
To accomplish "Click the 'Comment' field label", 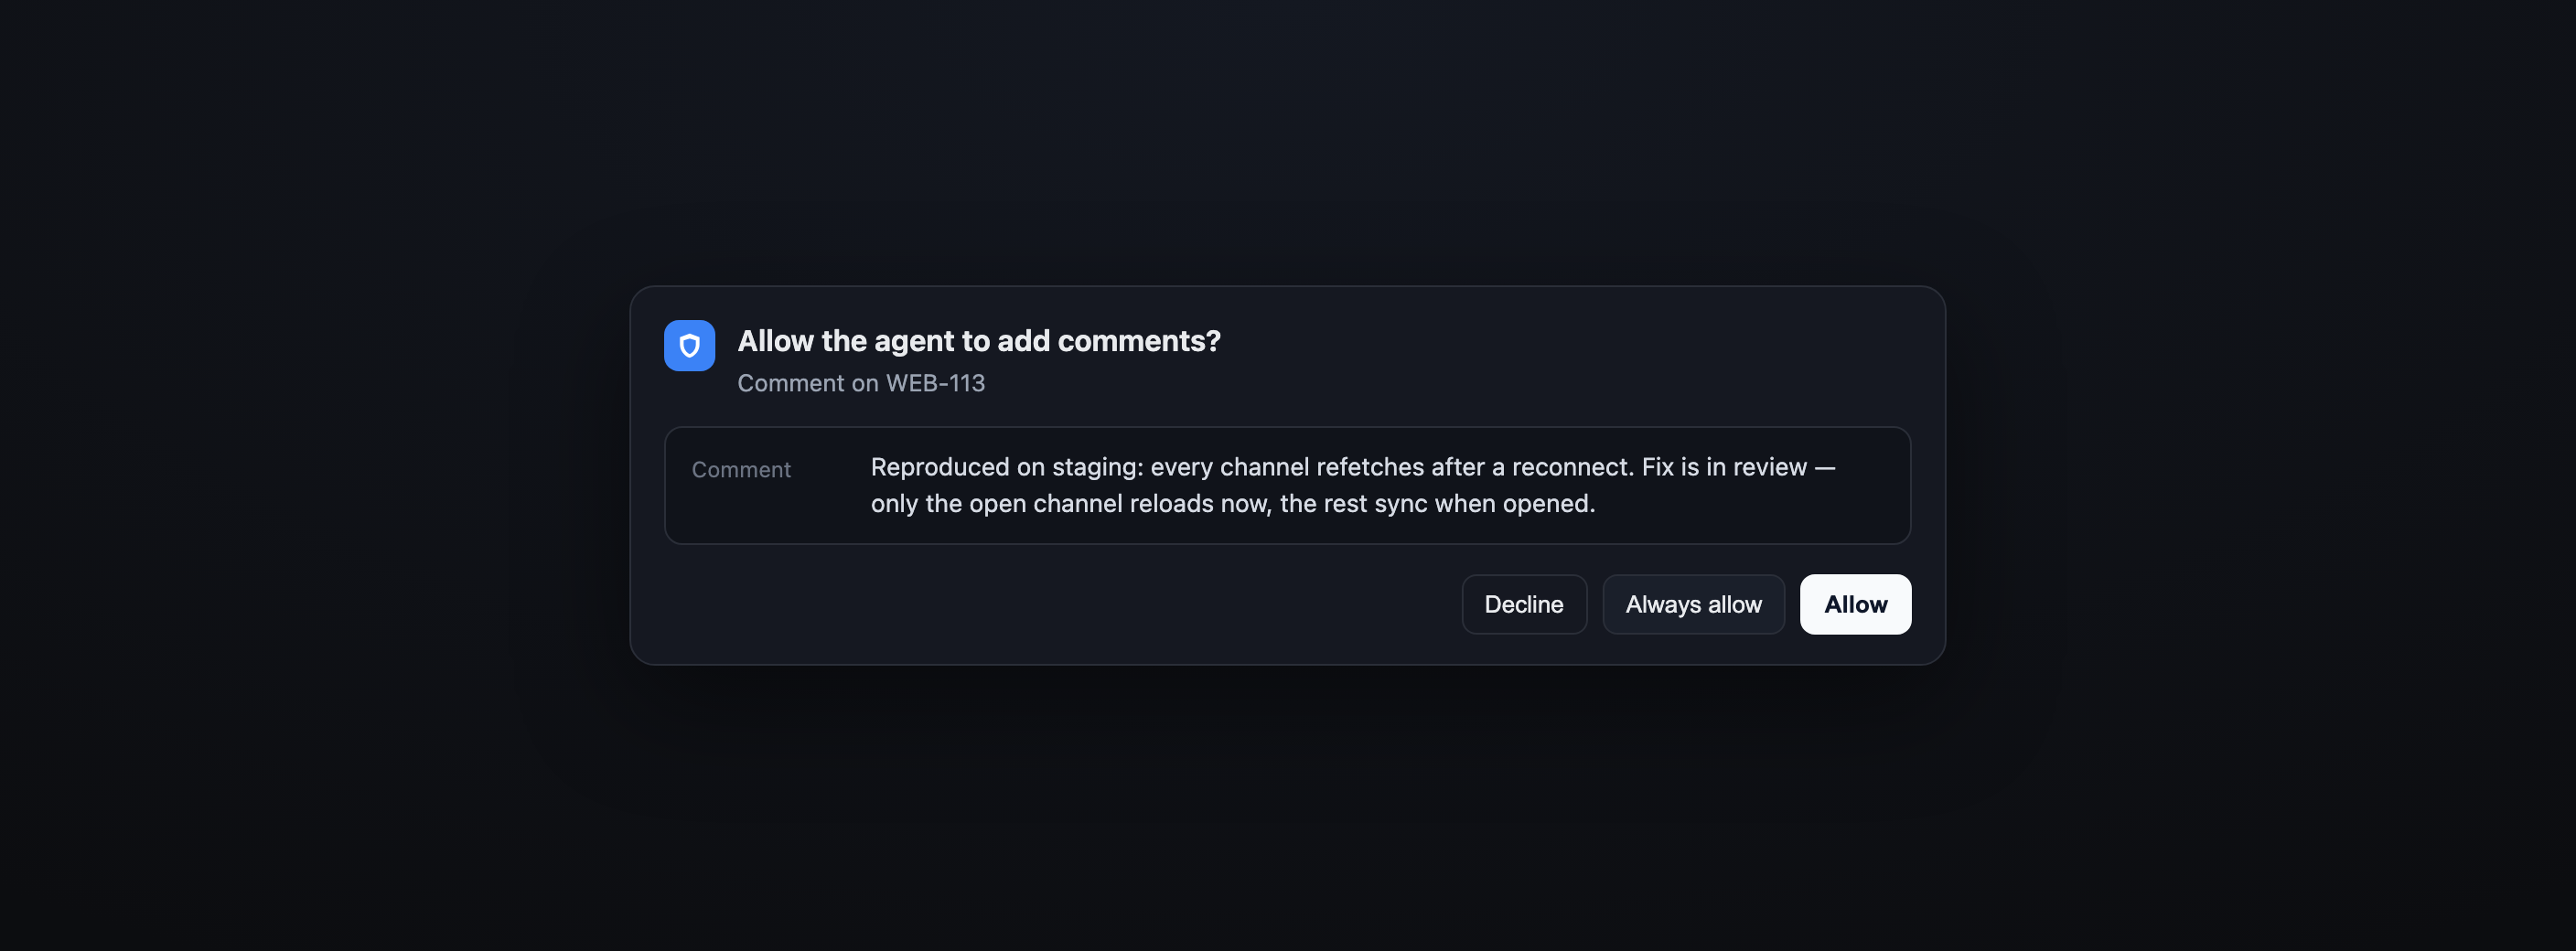I will (x=741, y=469).
